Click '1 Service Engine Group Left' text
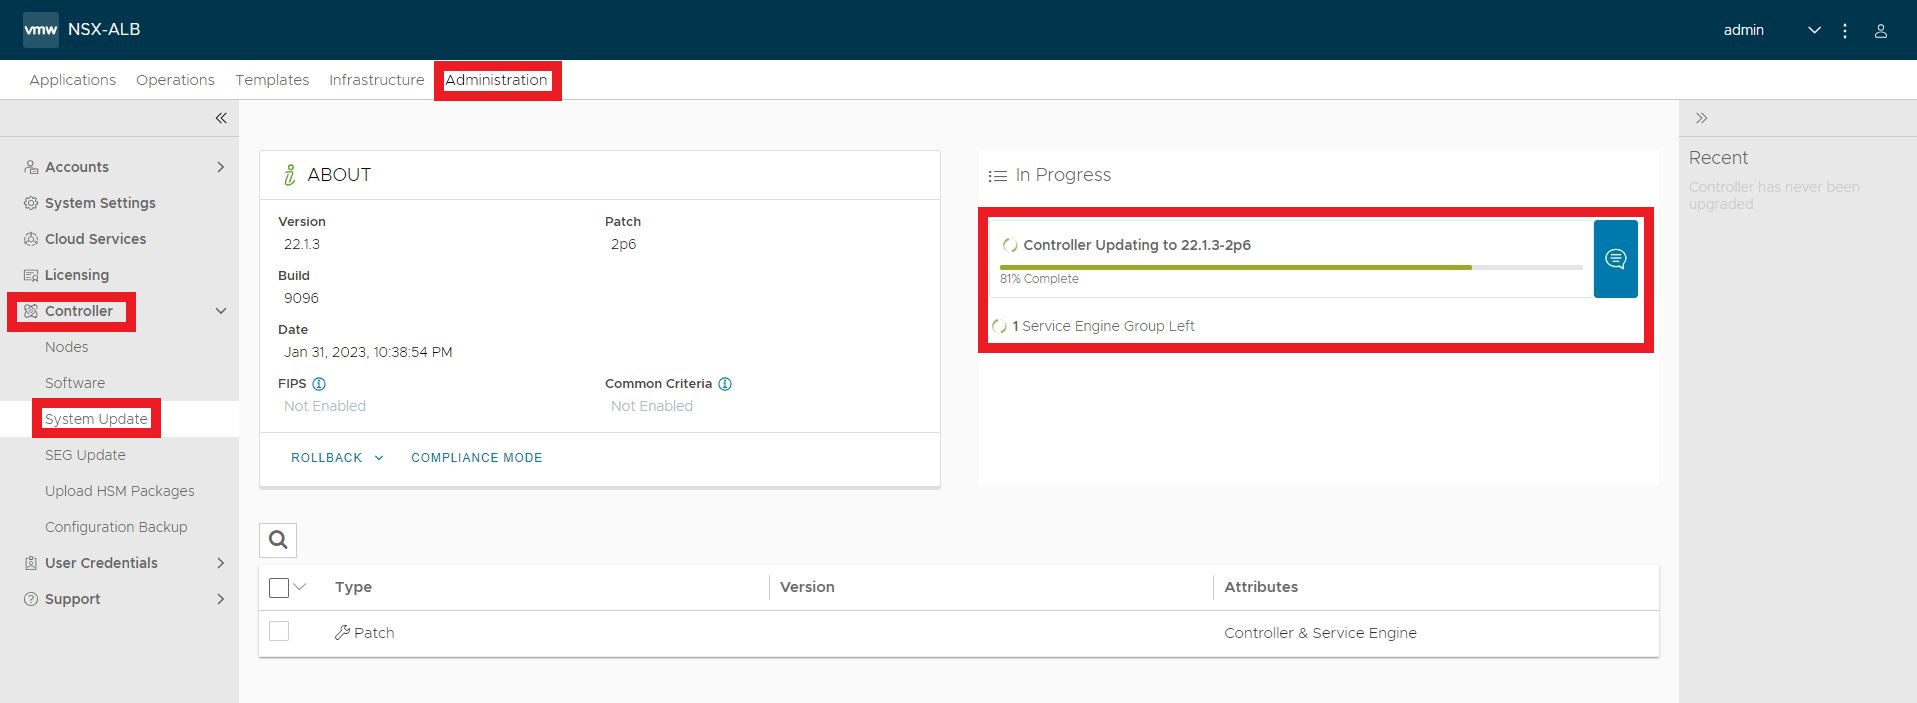 pyautogui.click(x=1103, y=326)
